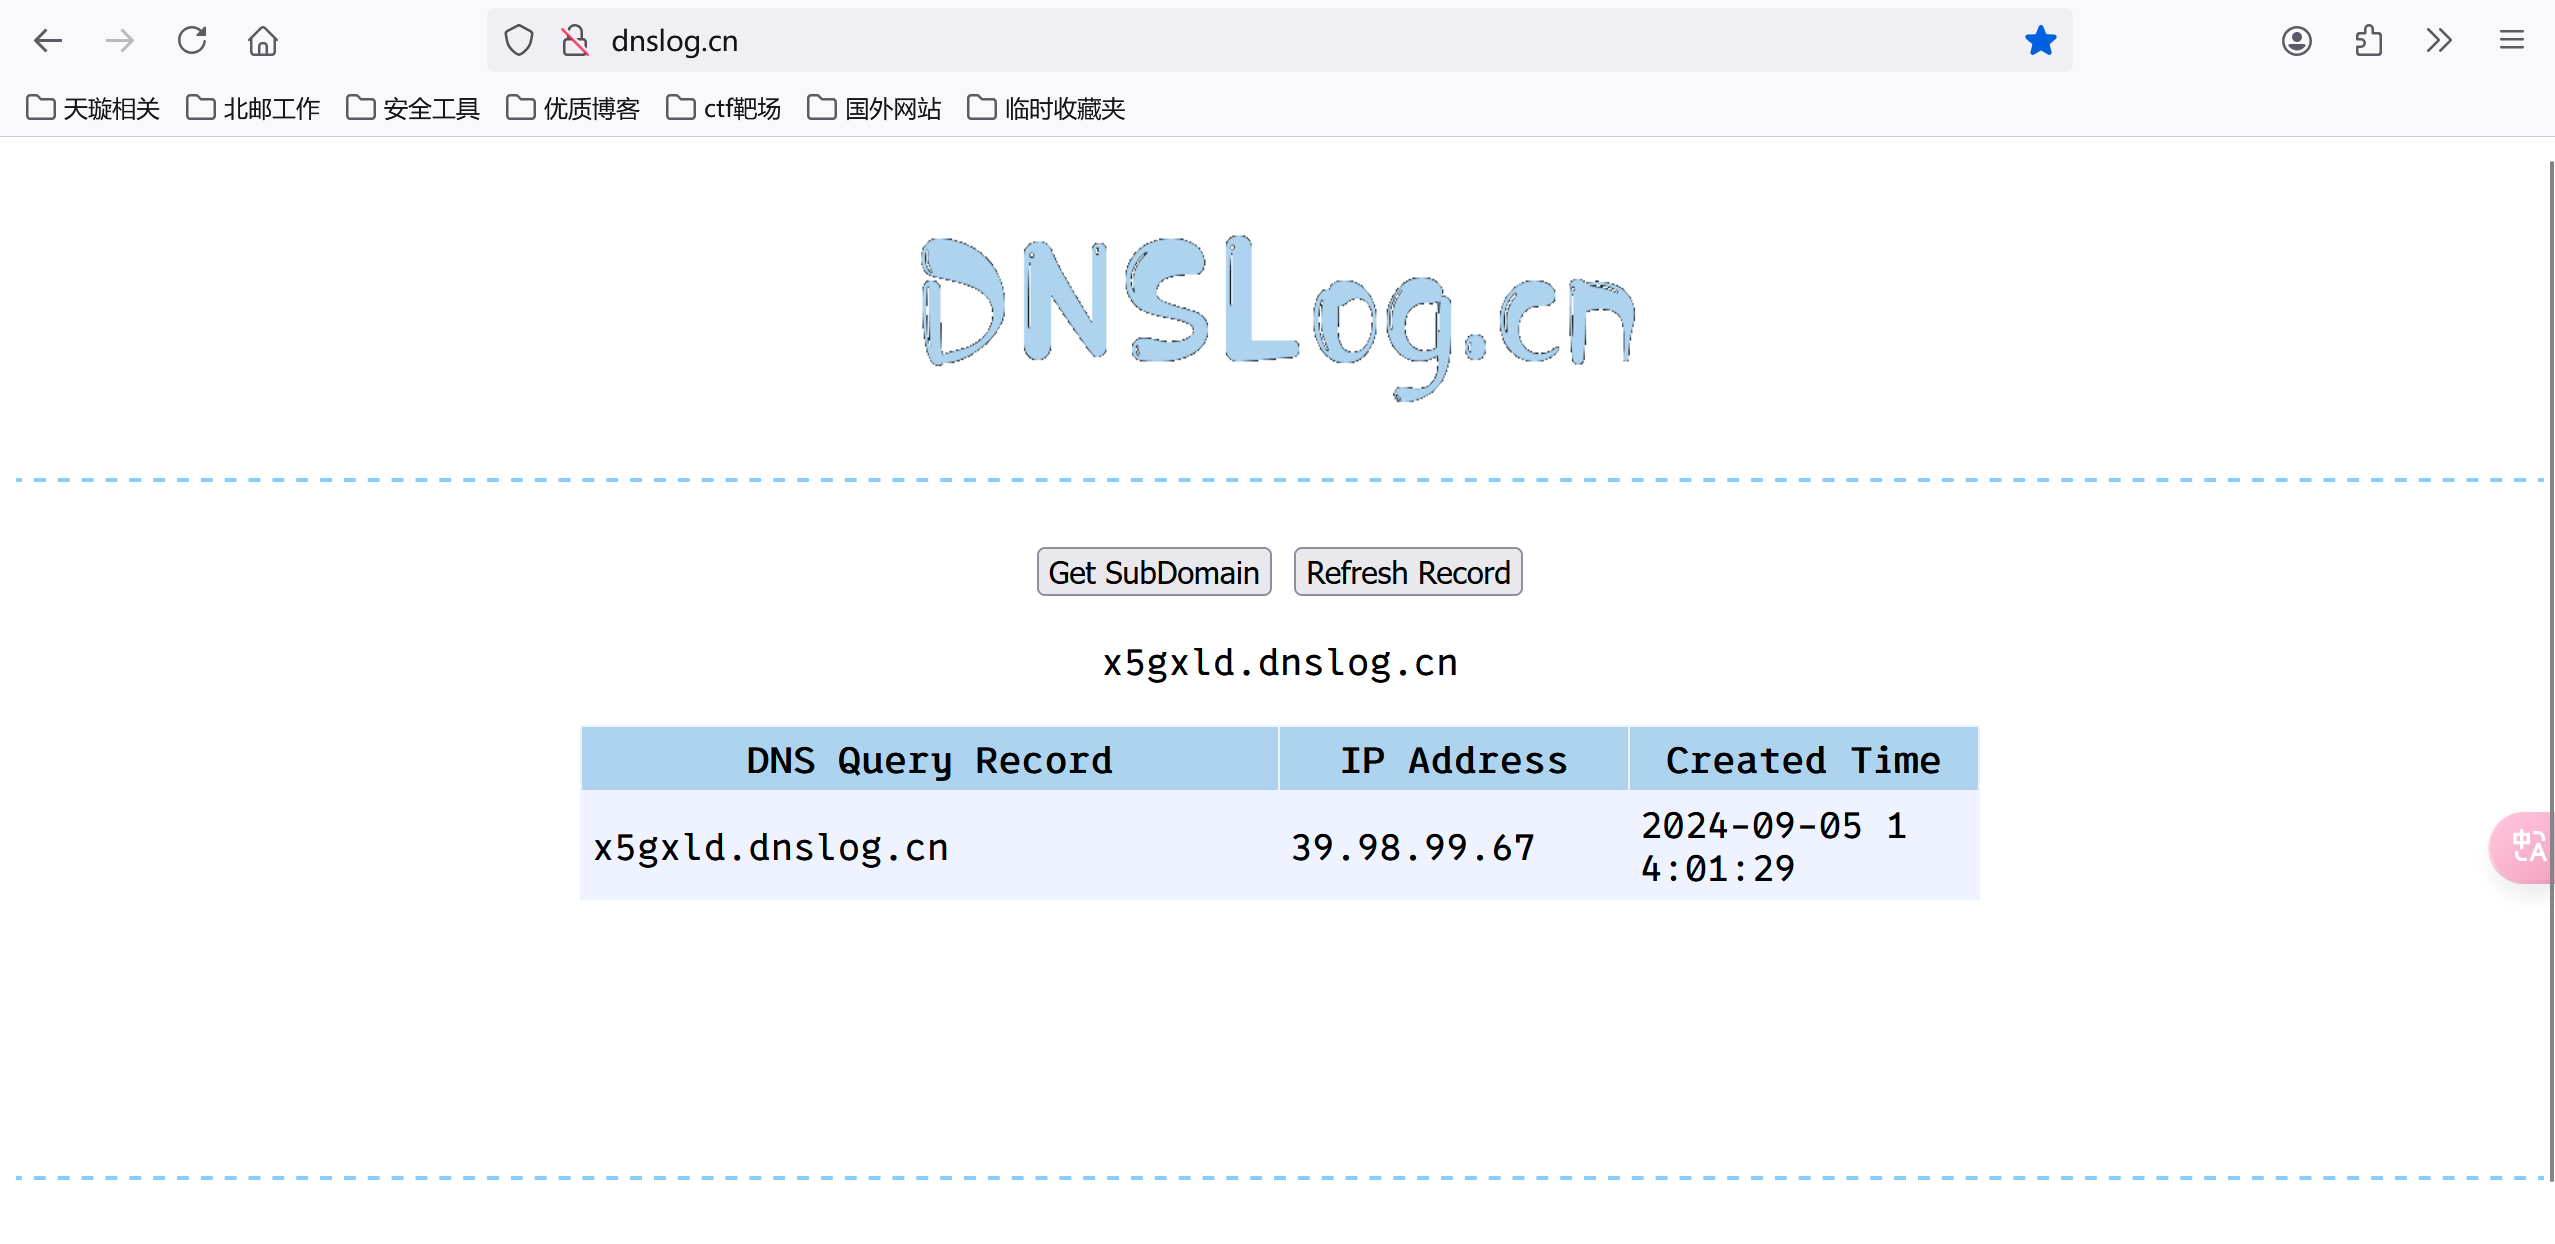Click the Get SubDomain button
The image size is (2555, 1244).
click(1153, 572)
